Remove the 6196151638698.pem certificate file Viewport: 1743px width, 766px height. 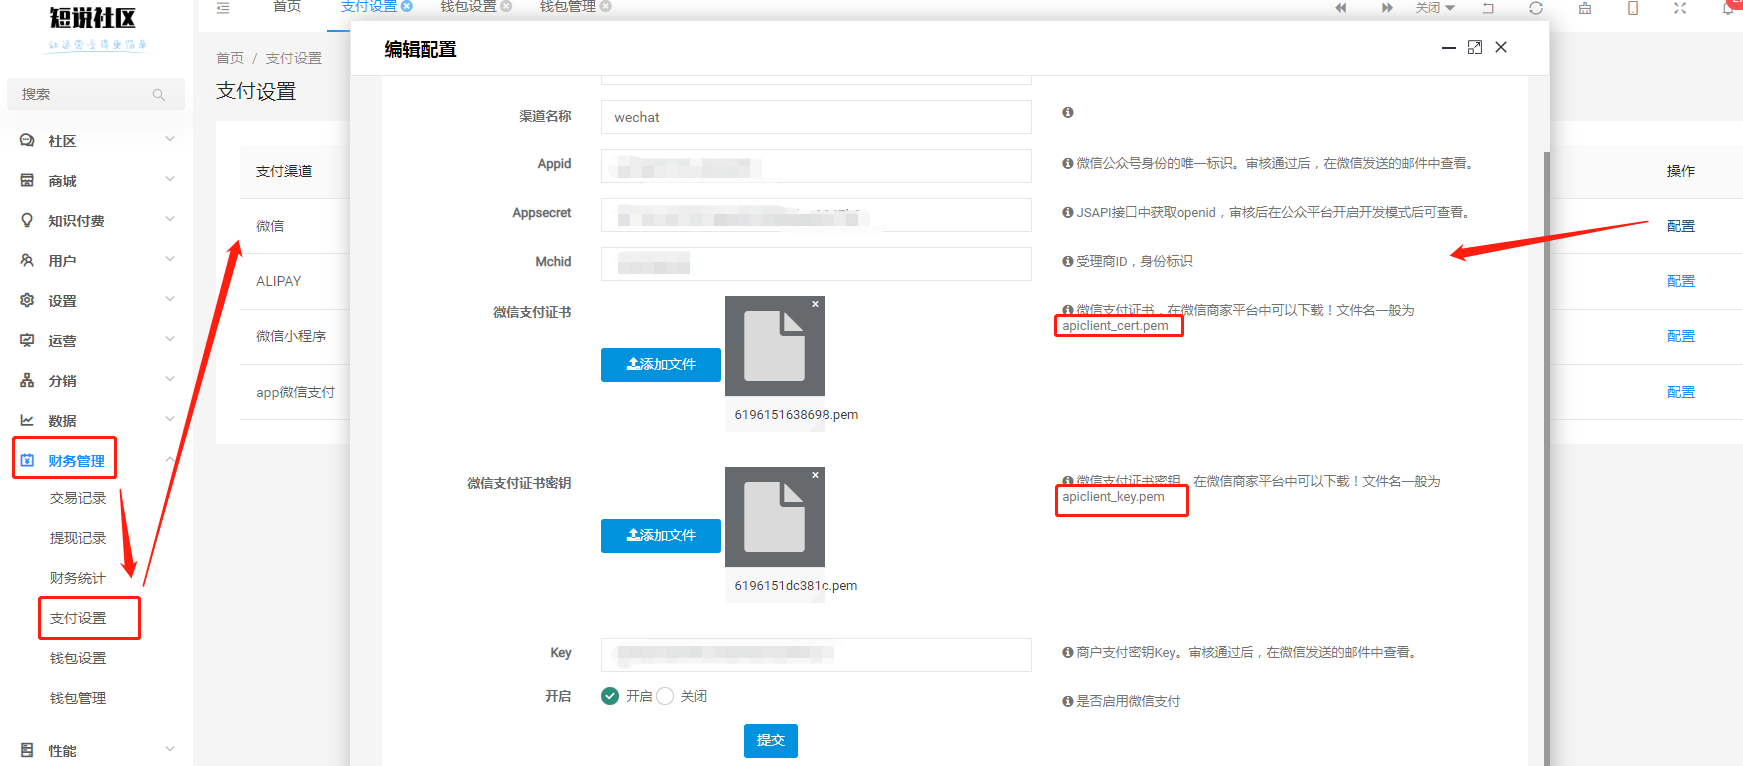pos(816,304)
